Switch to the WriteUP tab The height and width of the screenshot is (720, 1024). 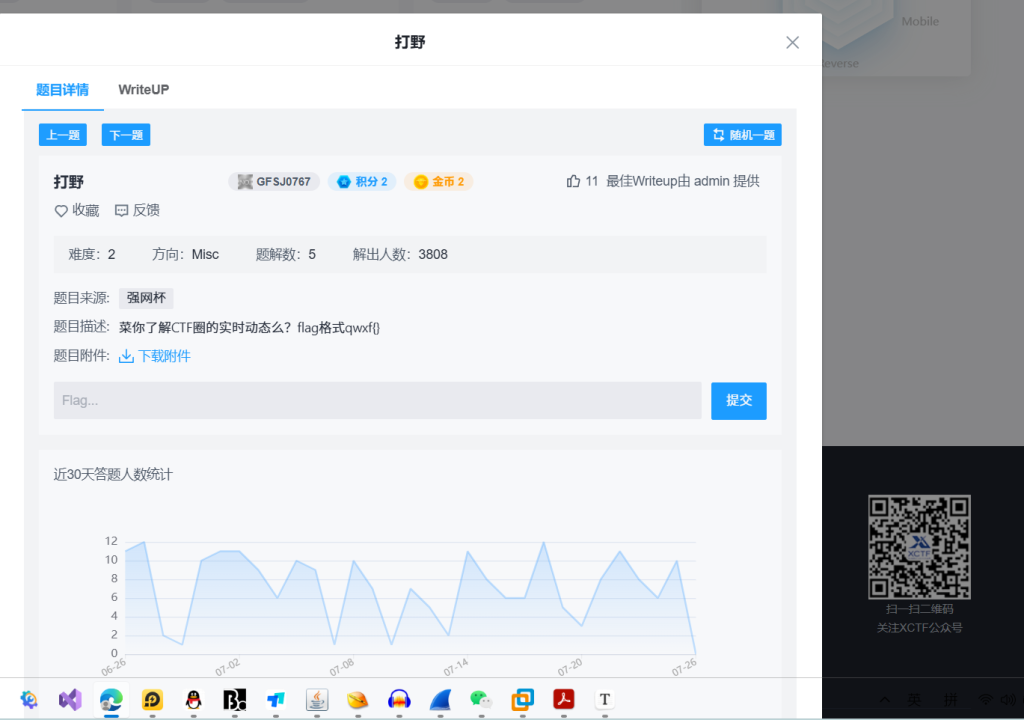143,90
